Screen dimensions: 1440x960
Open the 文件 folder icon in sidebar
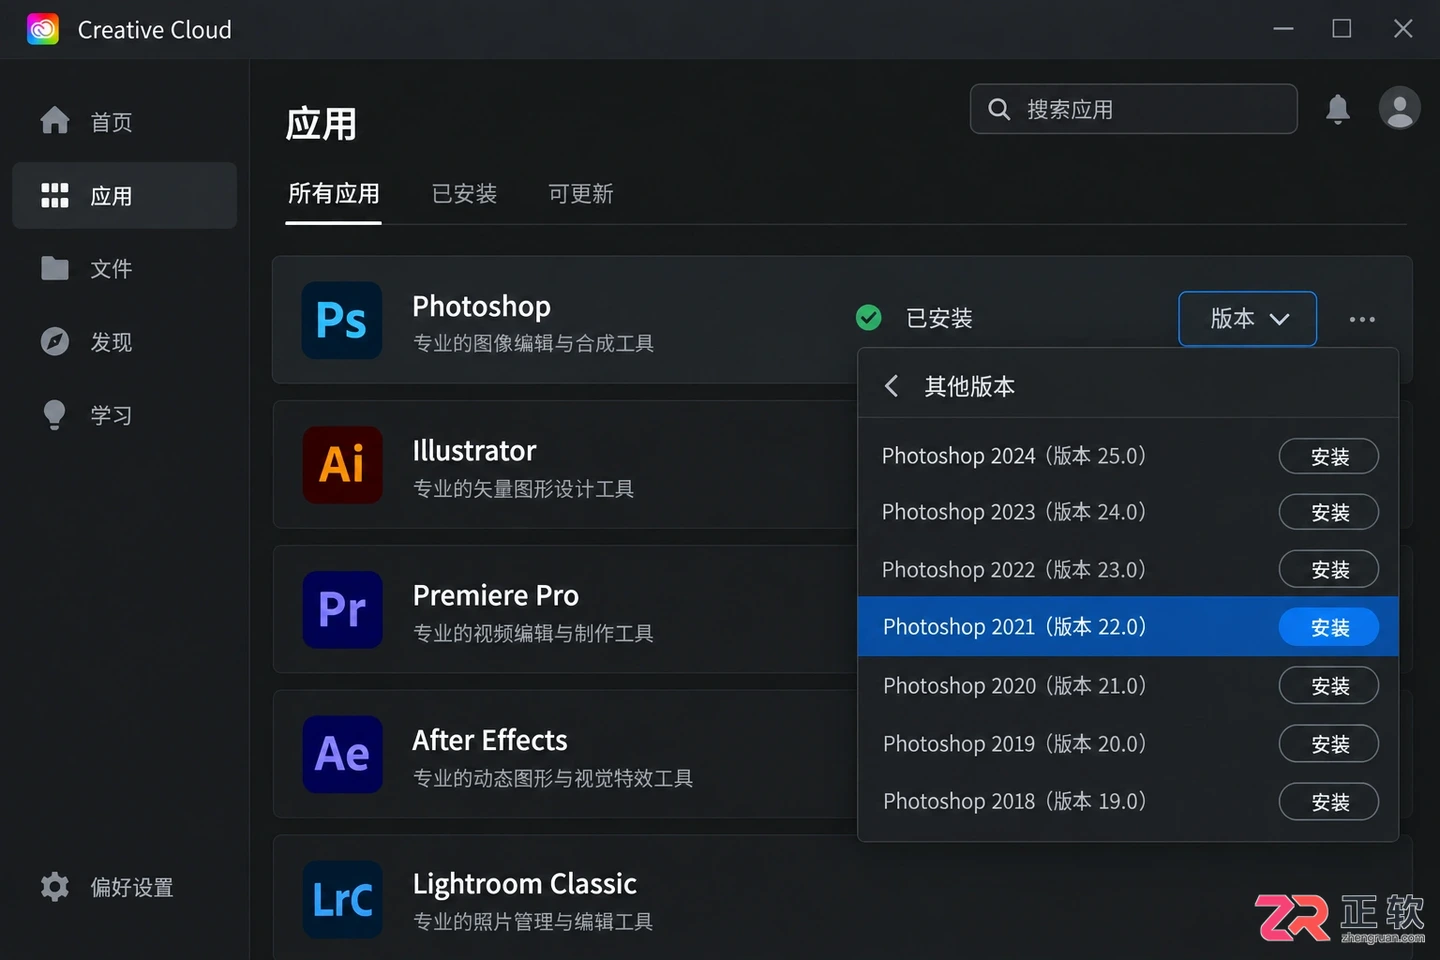[55, 268]
